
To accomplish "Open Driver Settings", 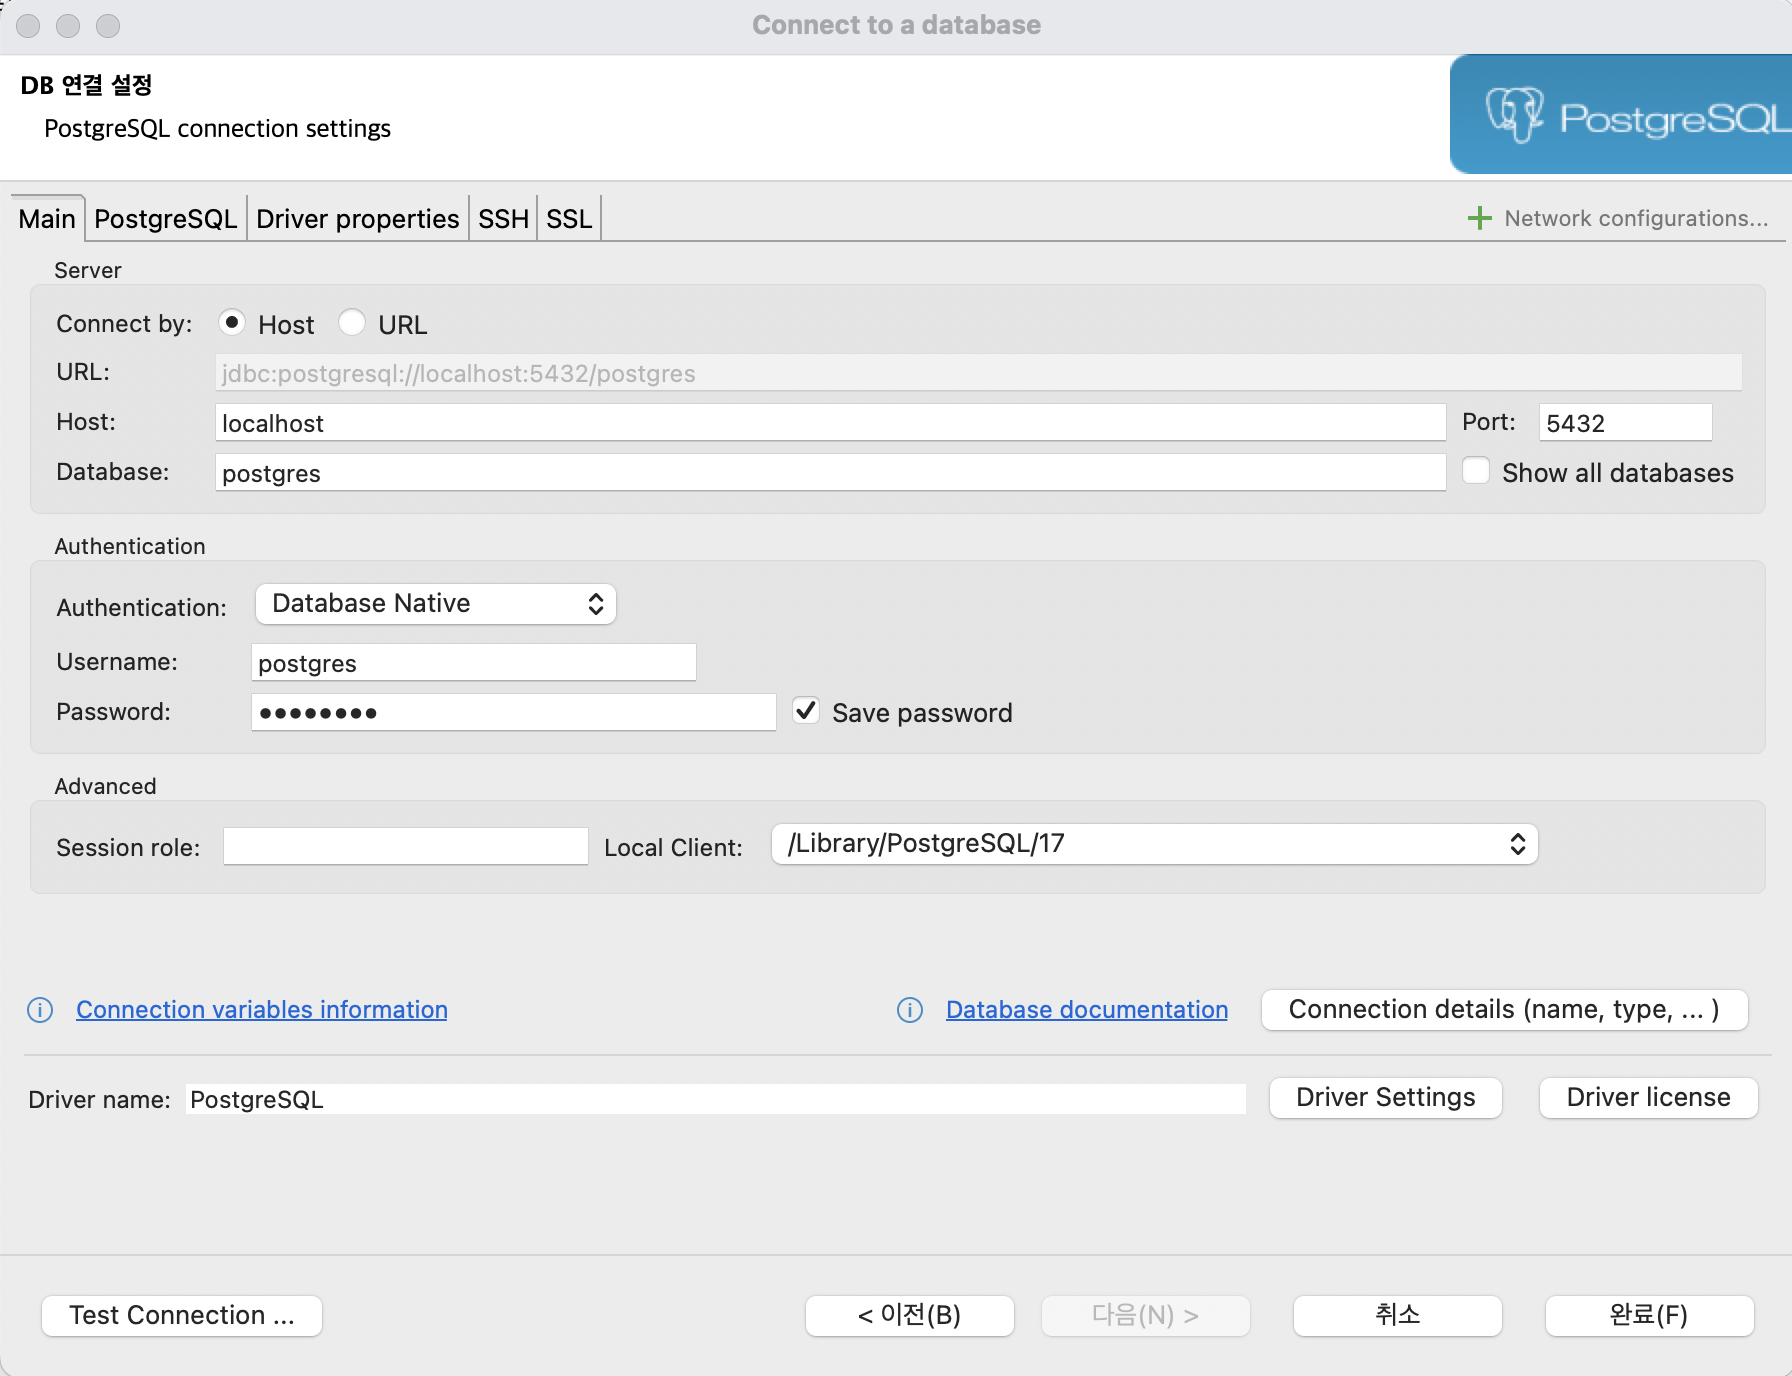I will tap(1386, 1098).
